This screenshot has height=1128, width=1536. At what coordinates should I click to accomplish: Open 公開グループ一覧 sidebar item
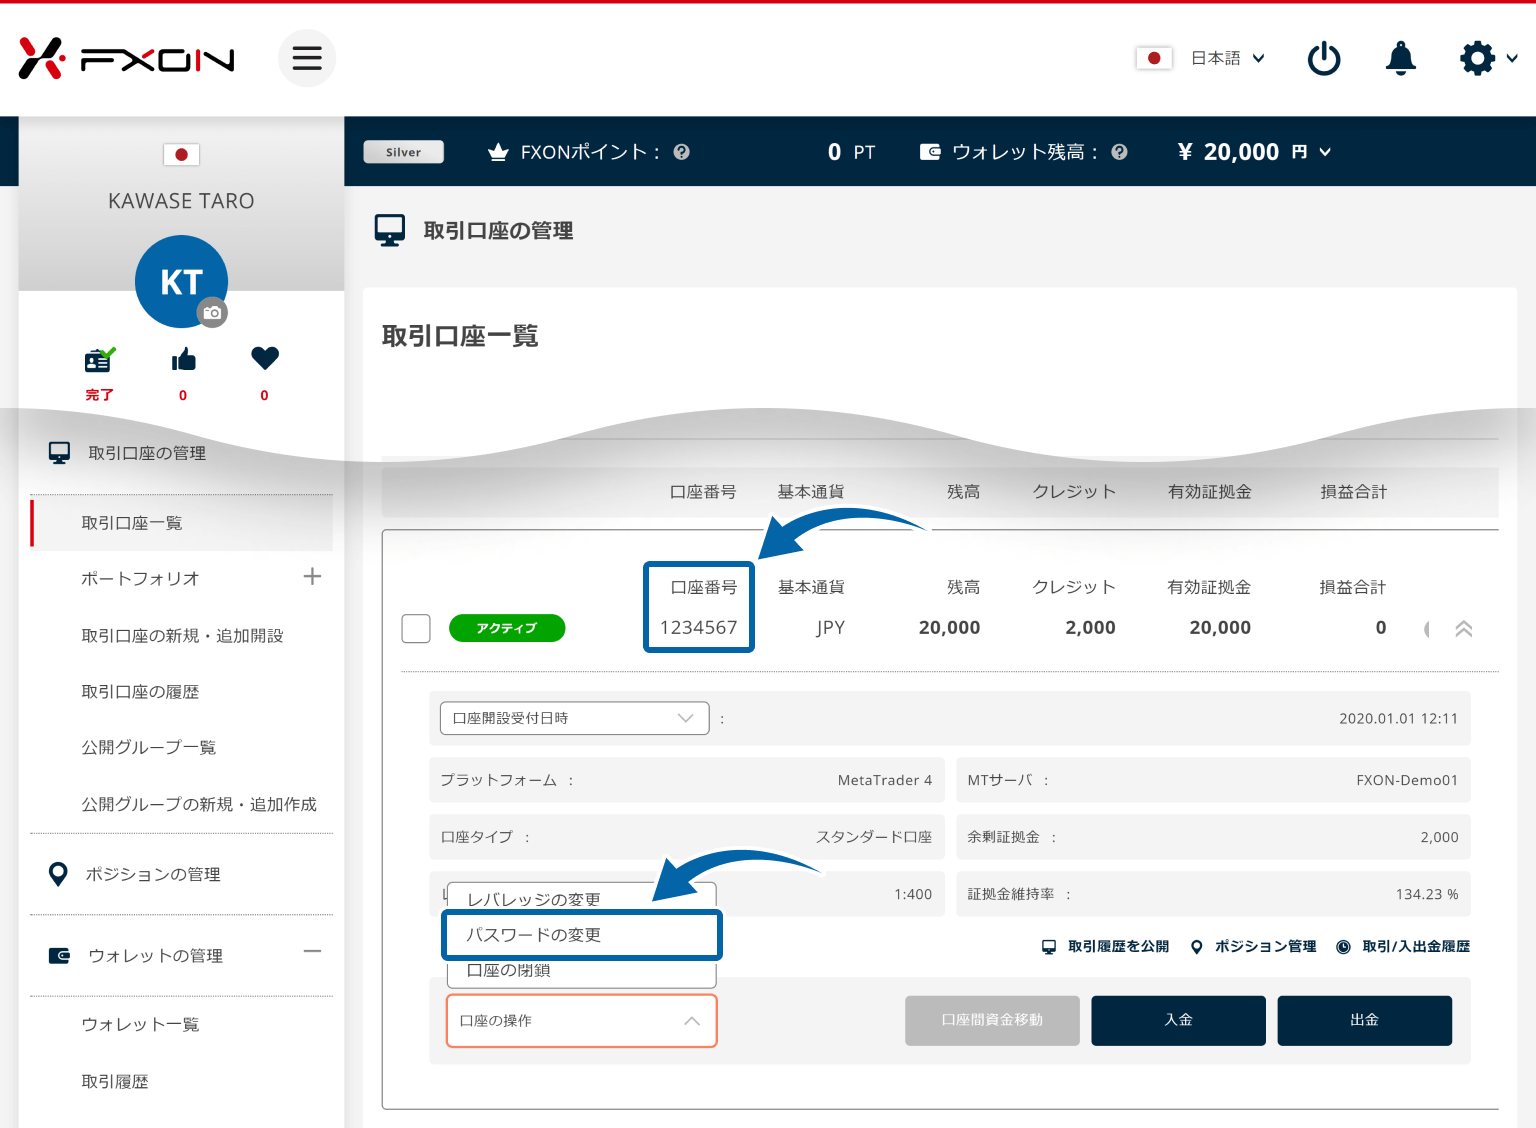point(148,748)
